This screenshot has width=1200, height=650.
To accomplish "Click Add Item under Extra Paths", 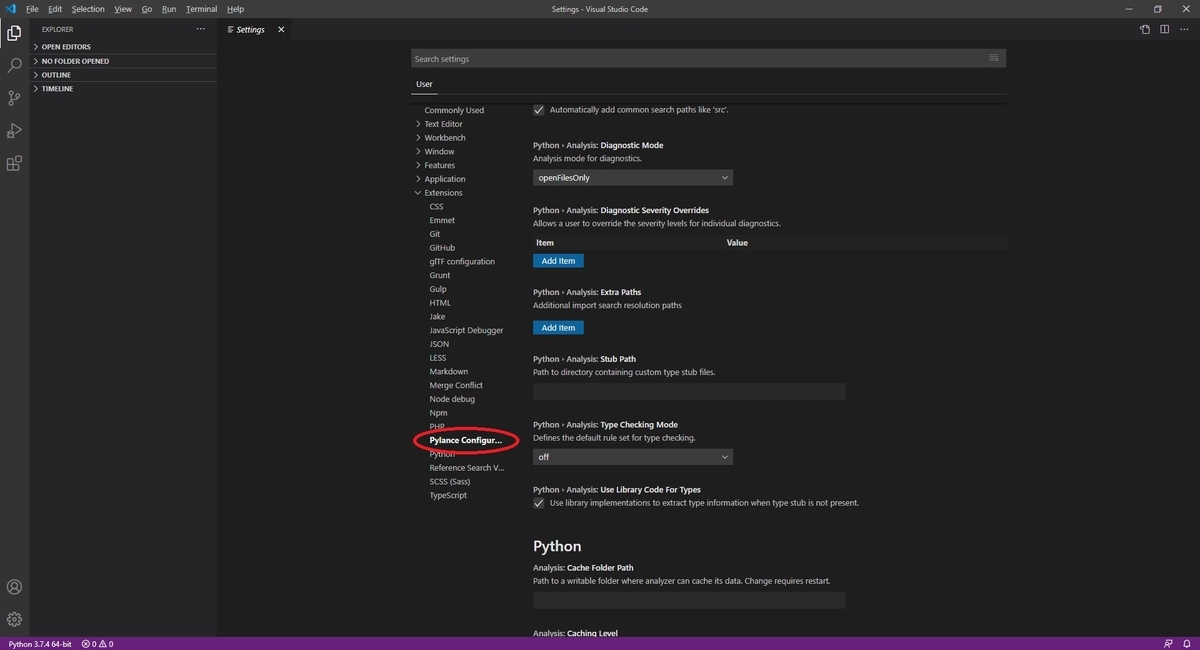I will 558,328.
